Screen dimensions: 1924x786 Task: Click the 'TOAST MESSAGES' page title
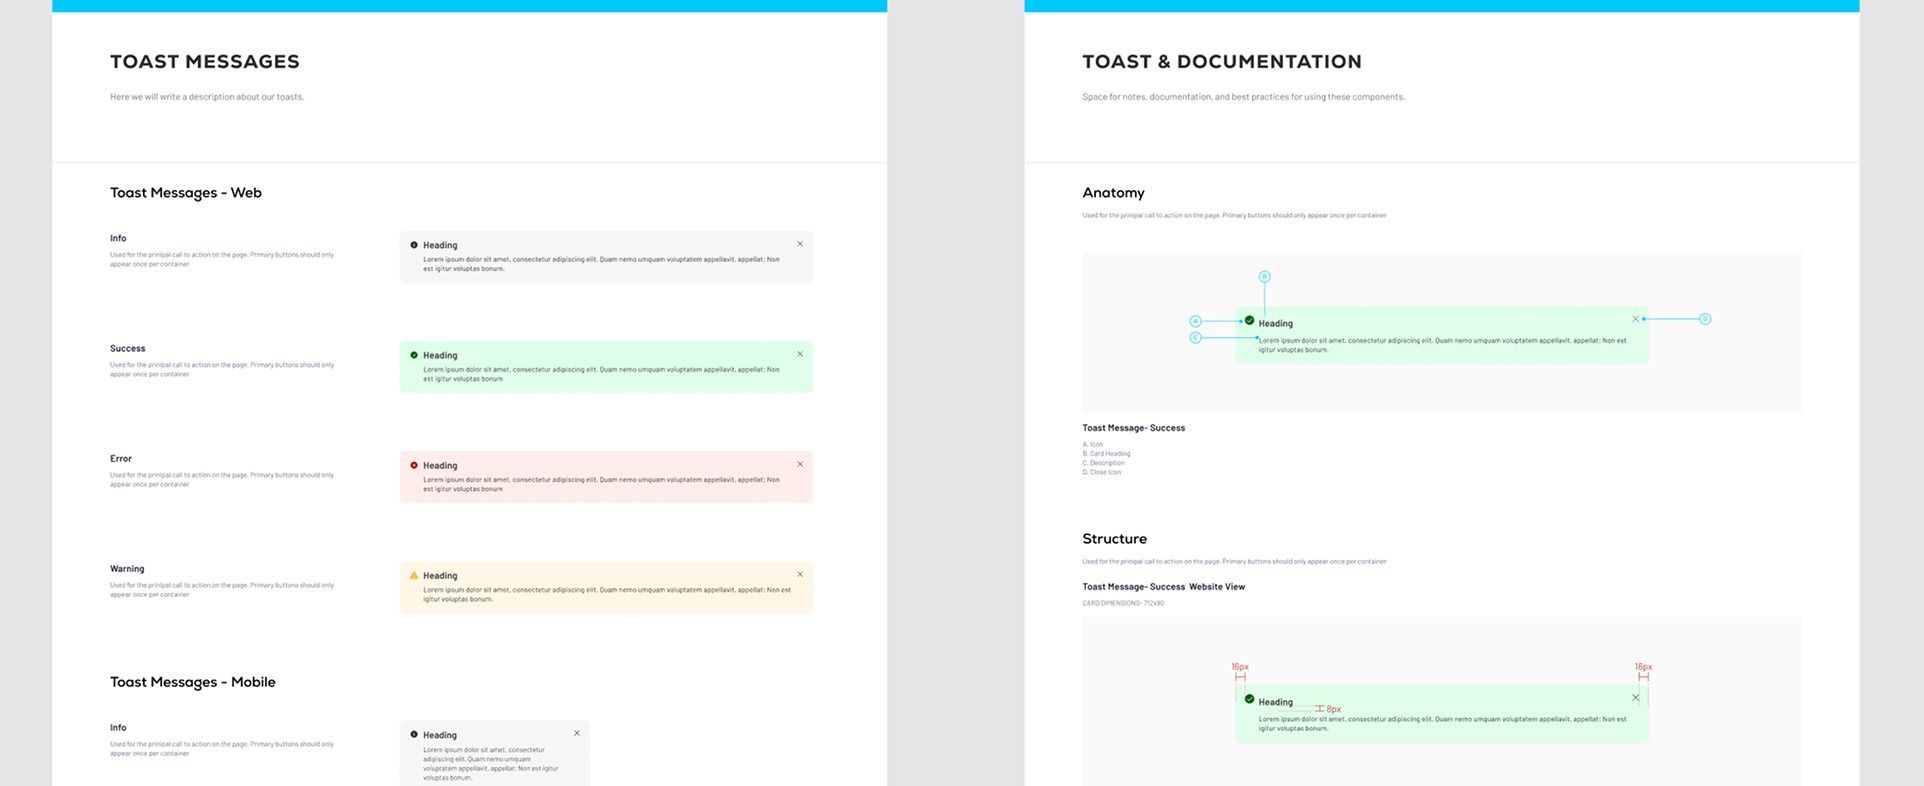tap(205, 61)
